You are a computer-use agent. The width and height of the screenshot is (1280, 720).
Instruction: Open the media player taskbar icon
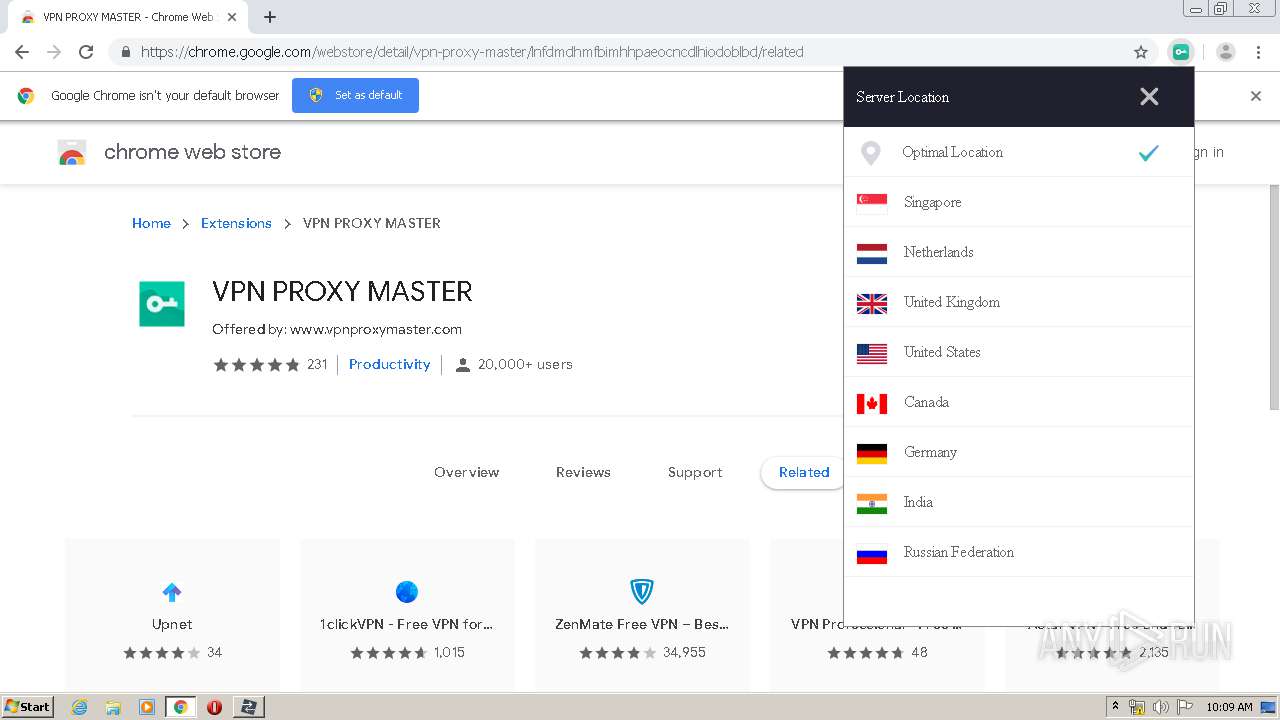(147, 707)
